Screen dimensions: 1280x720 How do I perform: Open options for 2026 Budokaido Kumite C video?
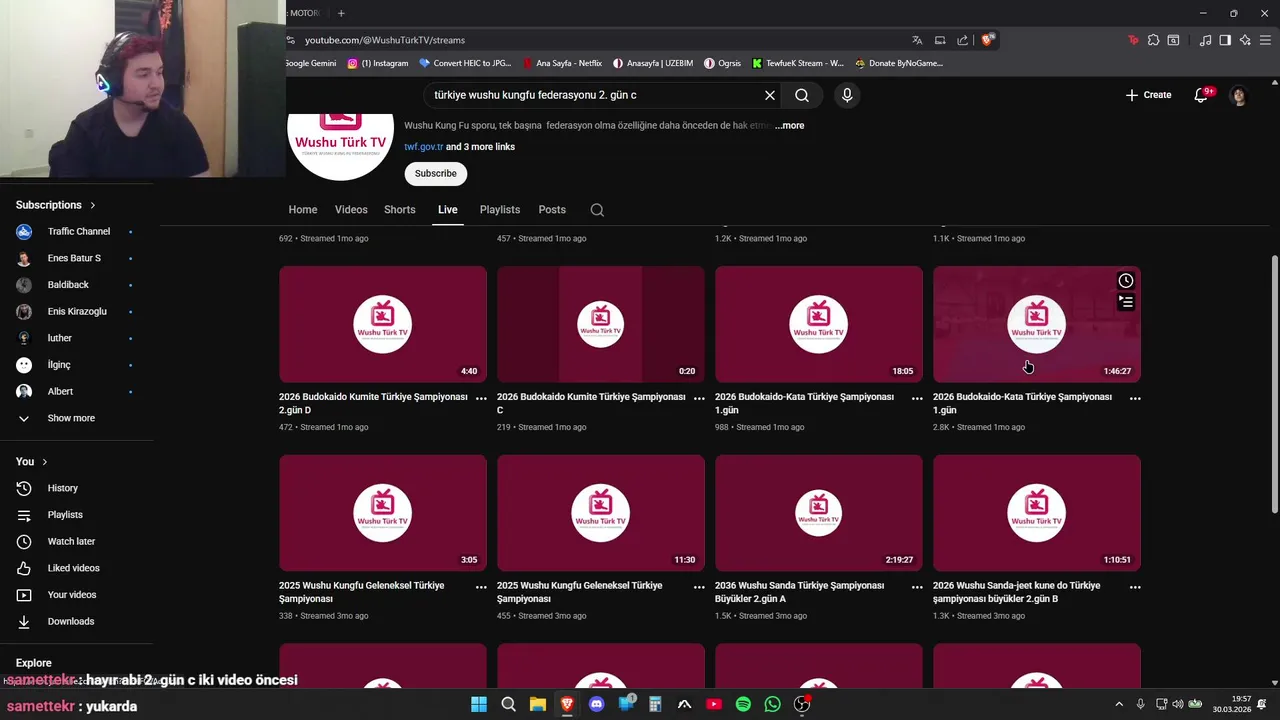(x=699, y=398)
